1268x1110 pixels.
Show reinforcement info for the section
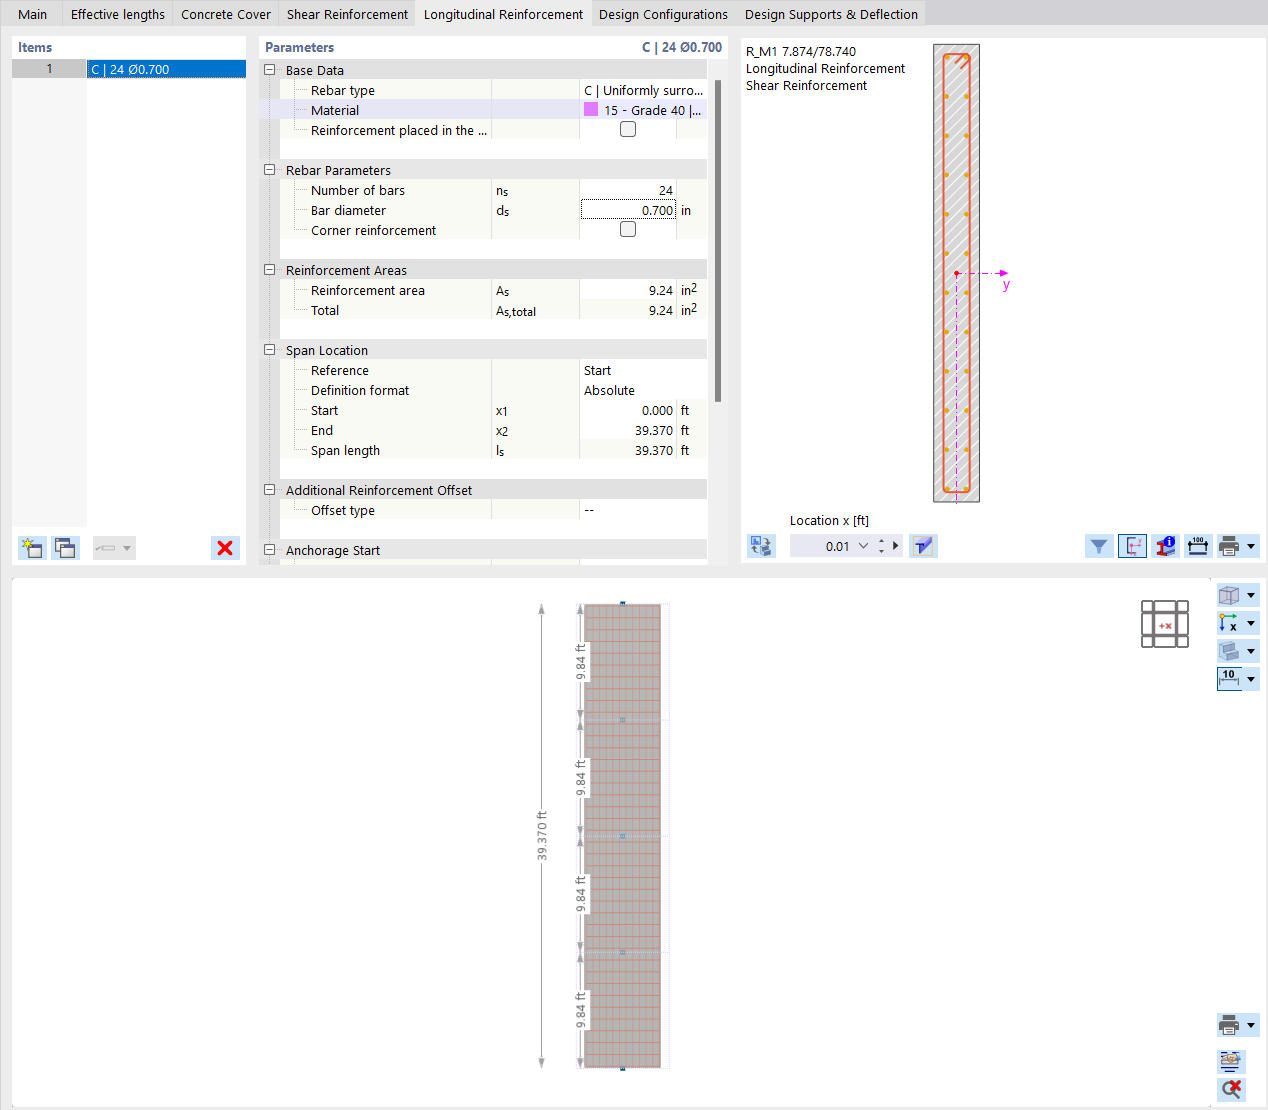[1165, 546]
